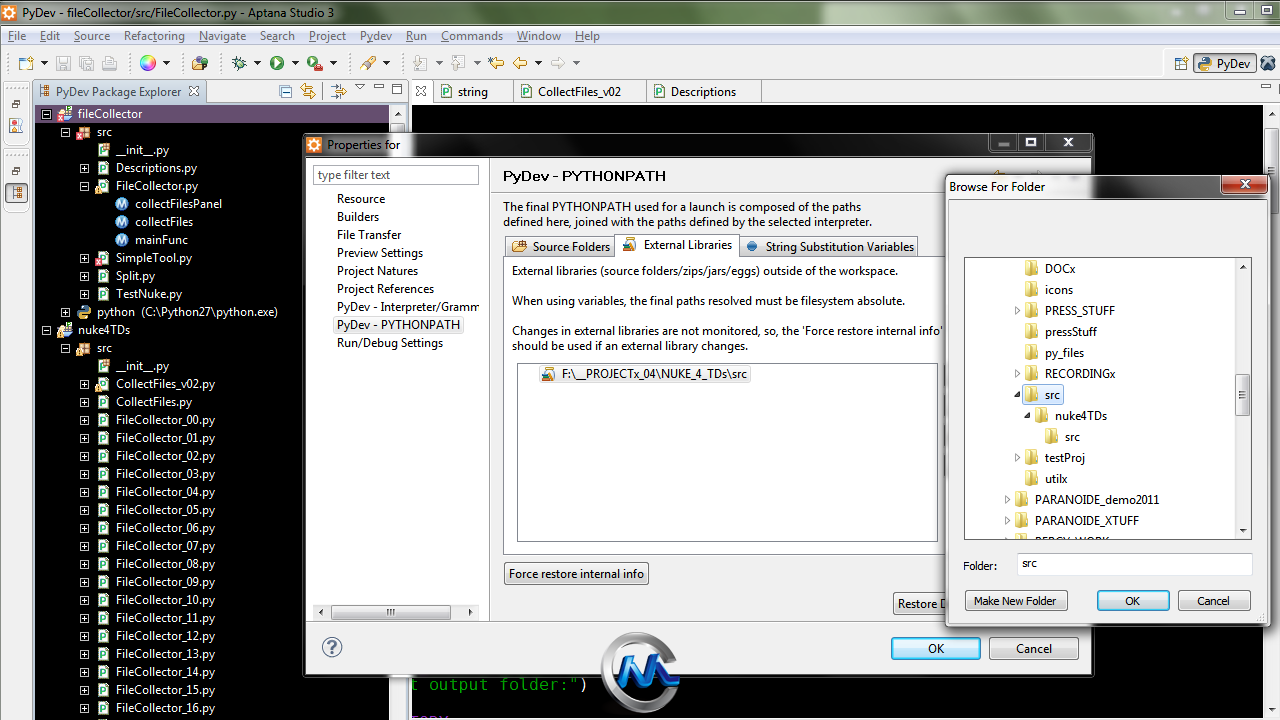This screenshot has width=1280, height=720.
Task: Open help icon in Properties dialog
Action: pyautogui.click(x=333, y=647)
